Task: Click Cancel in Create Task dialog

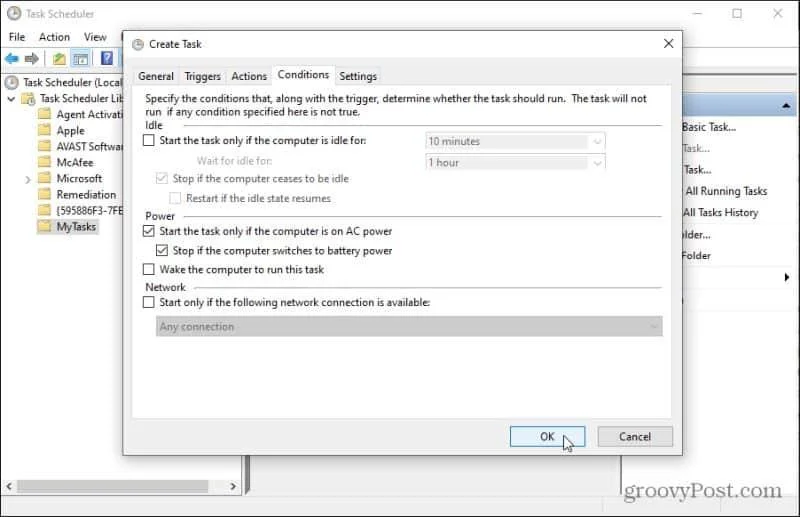Action: 635,436
